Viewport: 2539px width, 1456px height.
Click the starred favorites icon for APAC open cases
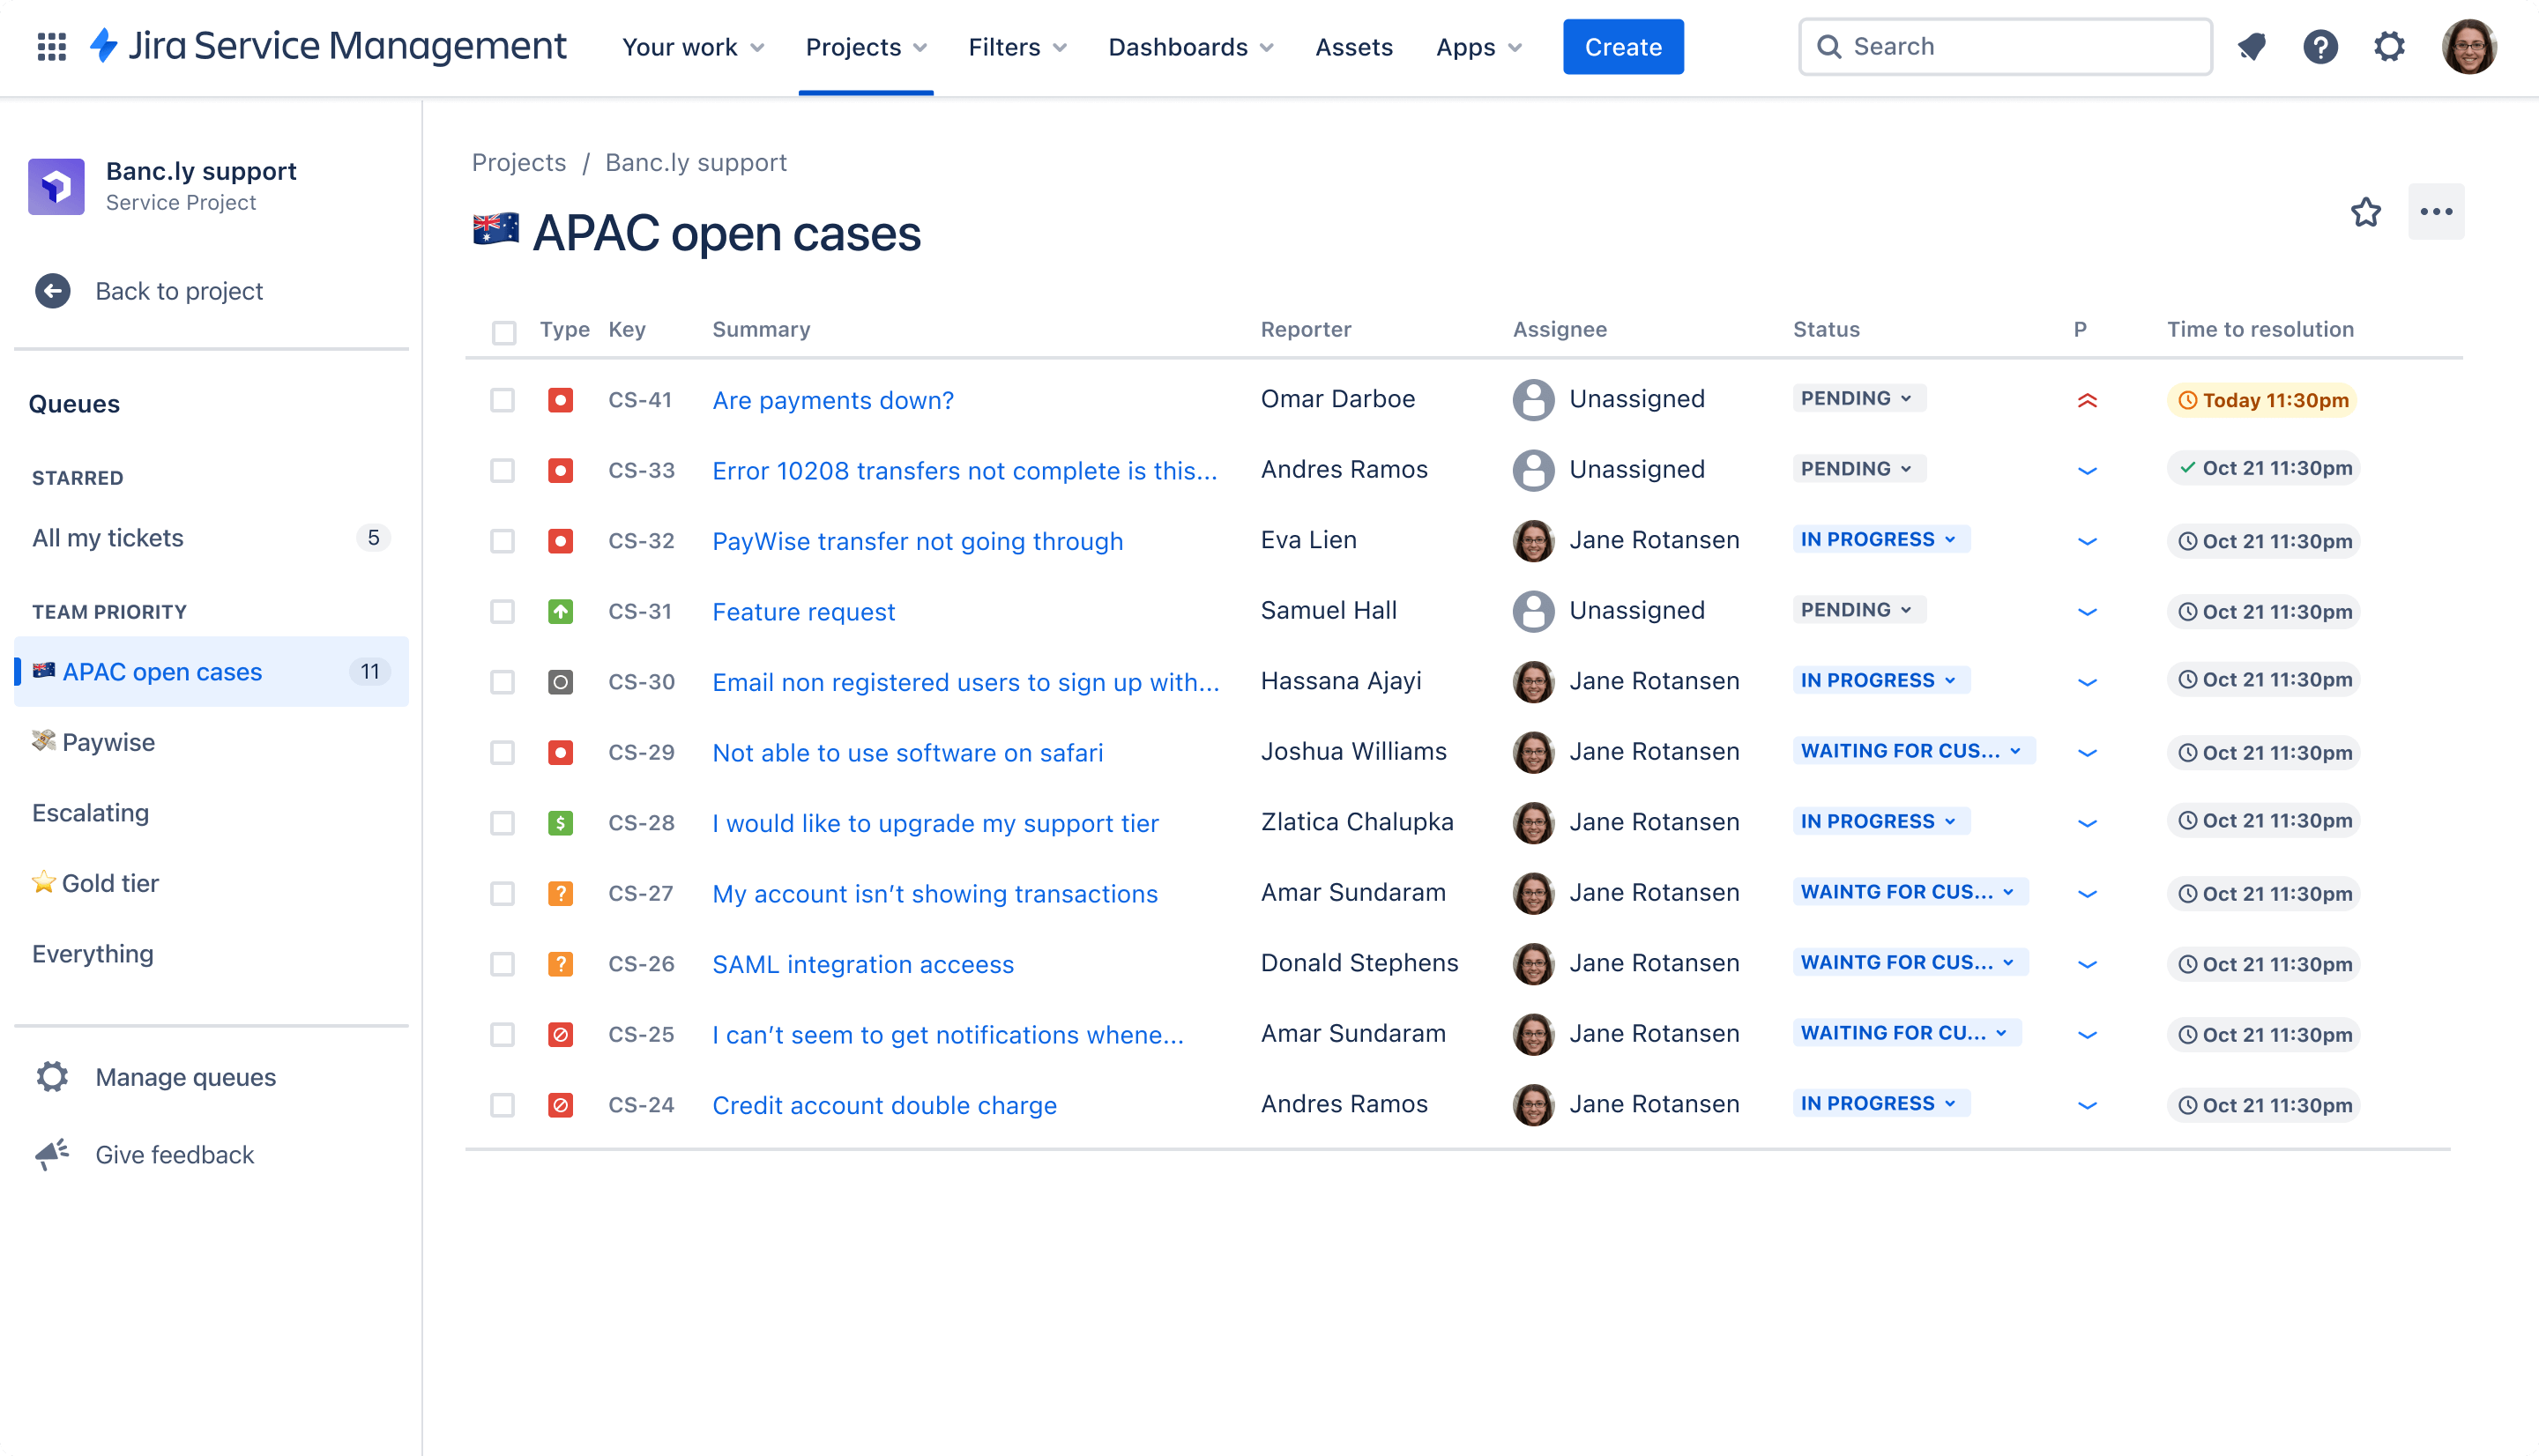tap(2366, 211)
